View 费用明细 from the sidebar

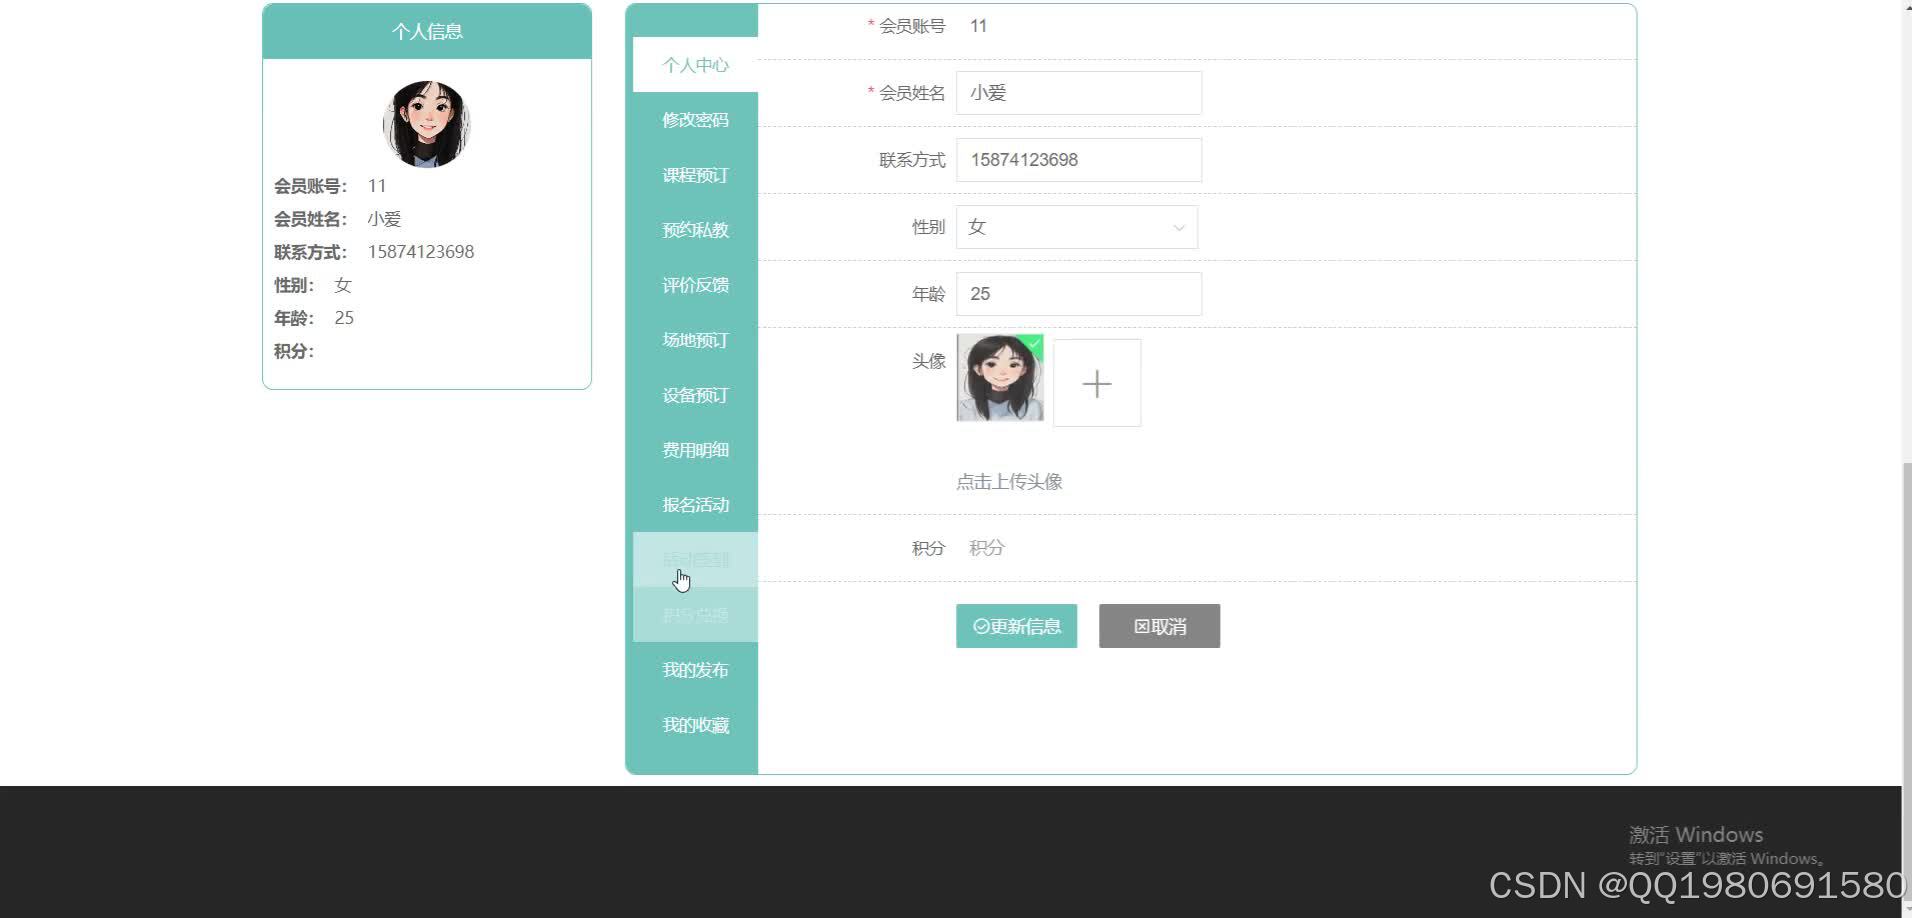pos(696,450)
